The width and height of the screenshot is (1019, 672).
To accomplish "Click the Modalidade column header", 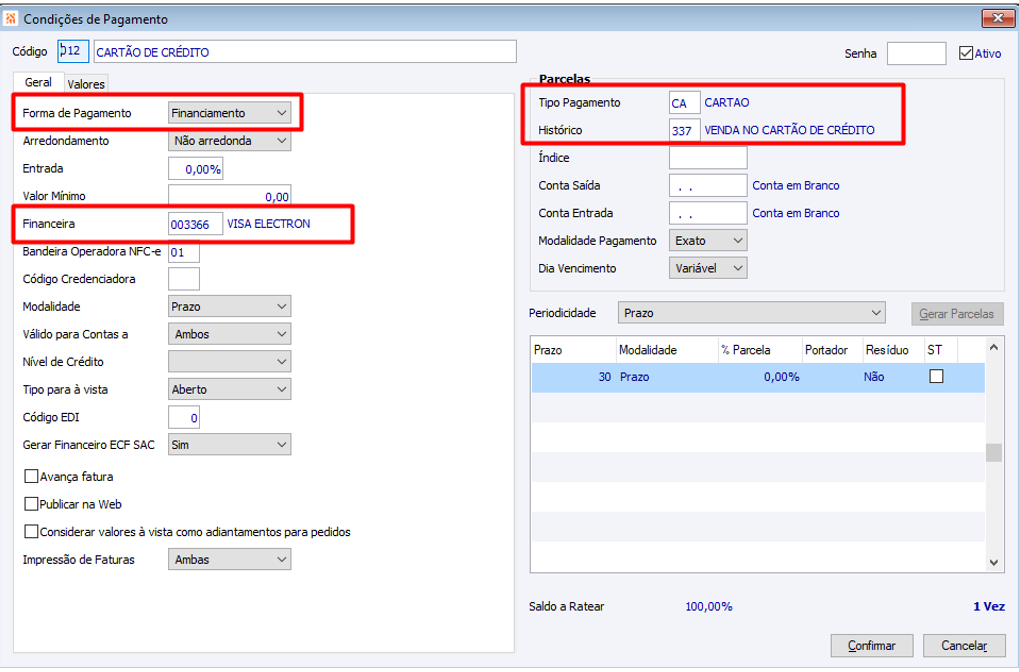I will coord(667,350).
